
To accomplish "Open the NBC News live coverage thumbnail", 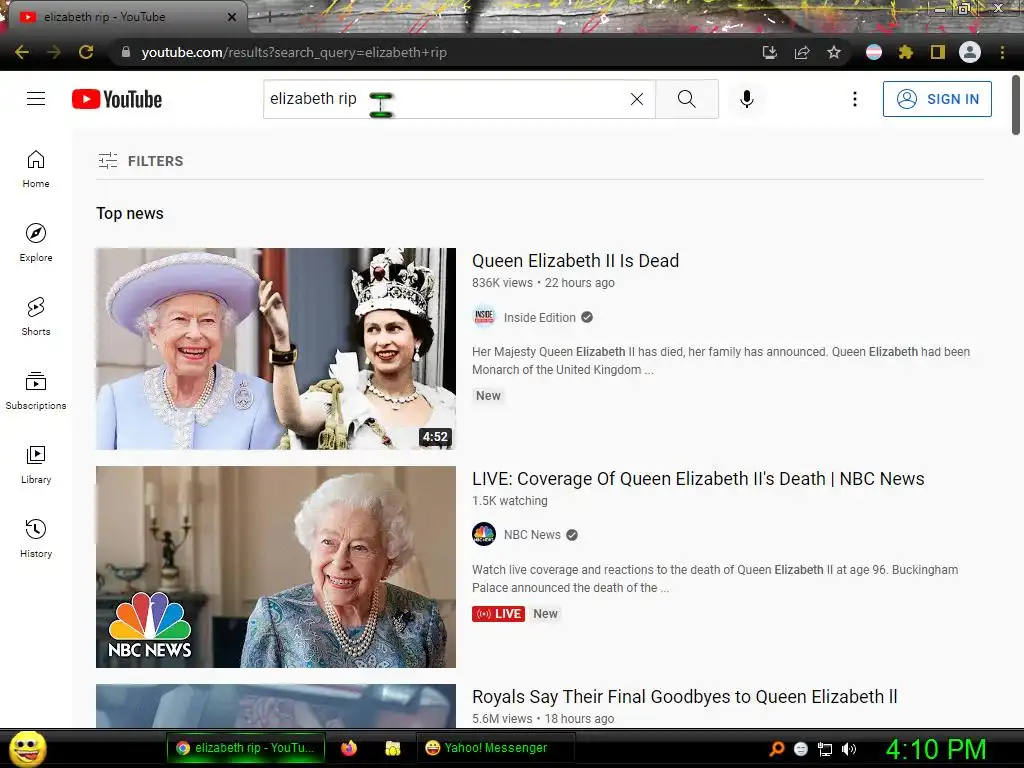I will 276,567.
